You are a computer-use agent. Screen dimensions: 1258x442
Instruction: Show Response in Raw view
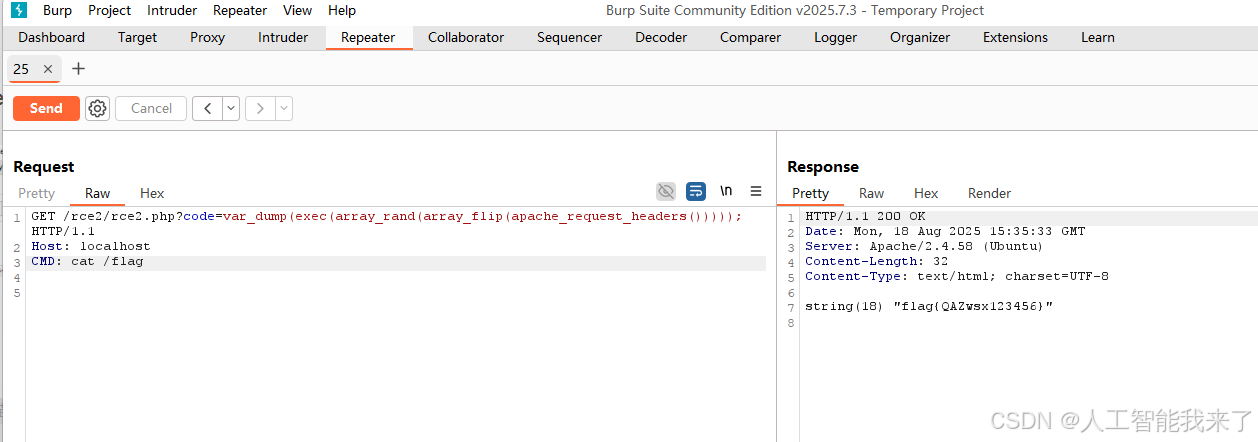(871, 193)
